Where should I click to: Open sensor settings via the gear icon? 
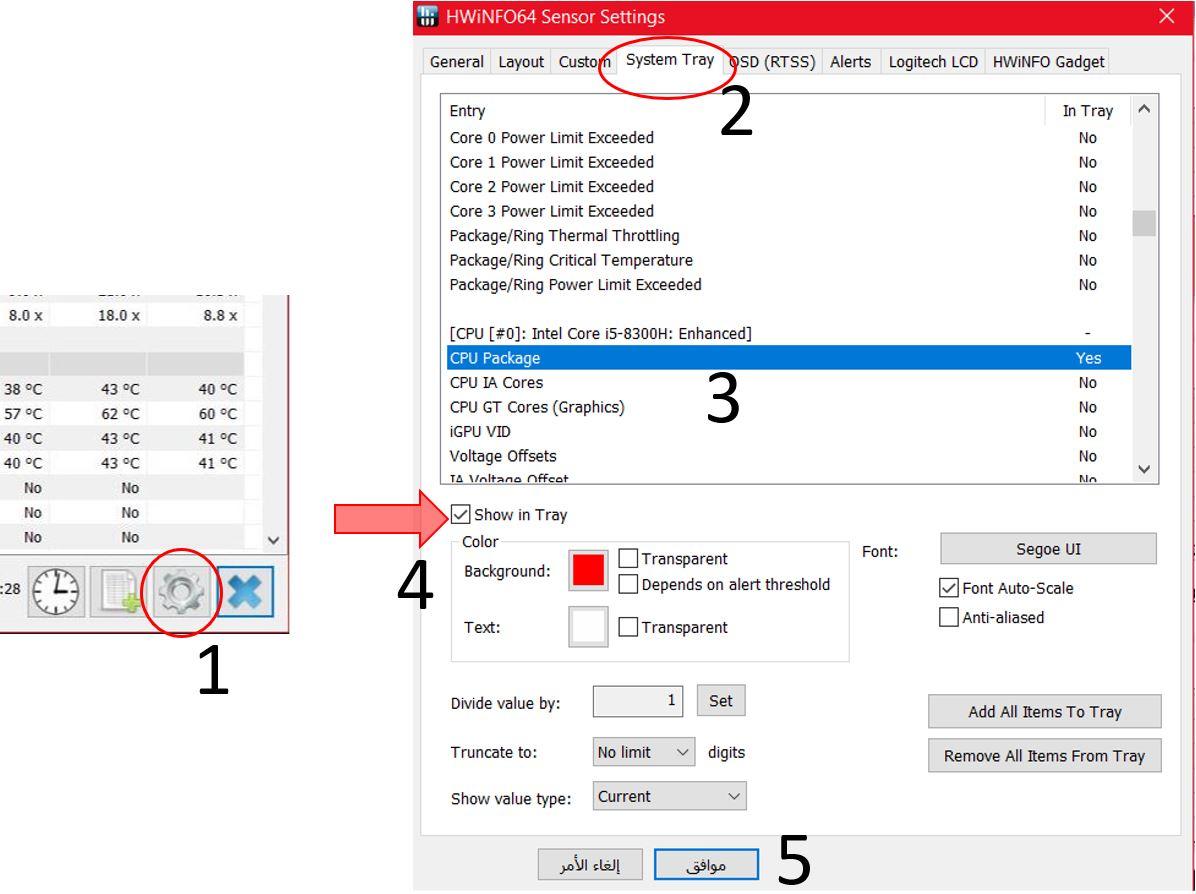[x=182, y=591]
